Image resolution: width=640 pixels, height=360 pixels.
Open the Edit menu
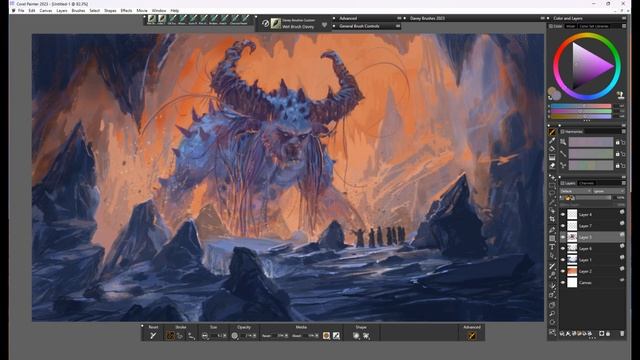click(32, 11)
